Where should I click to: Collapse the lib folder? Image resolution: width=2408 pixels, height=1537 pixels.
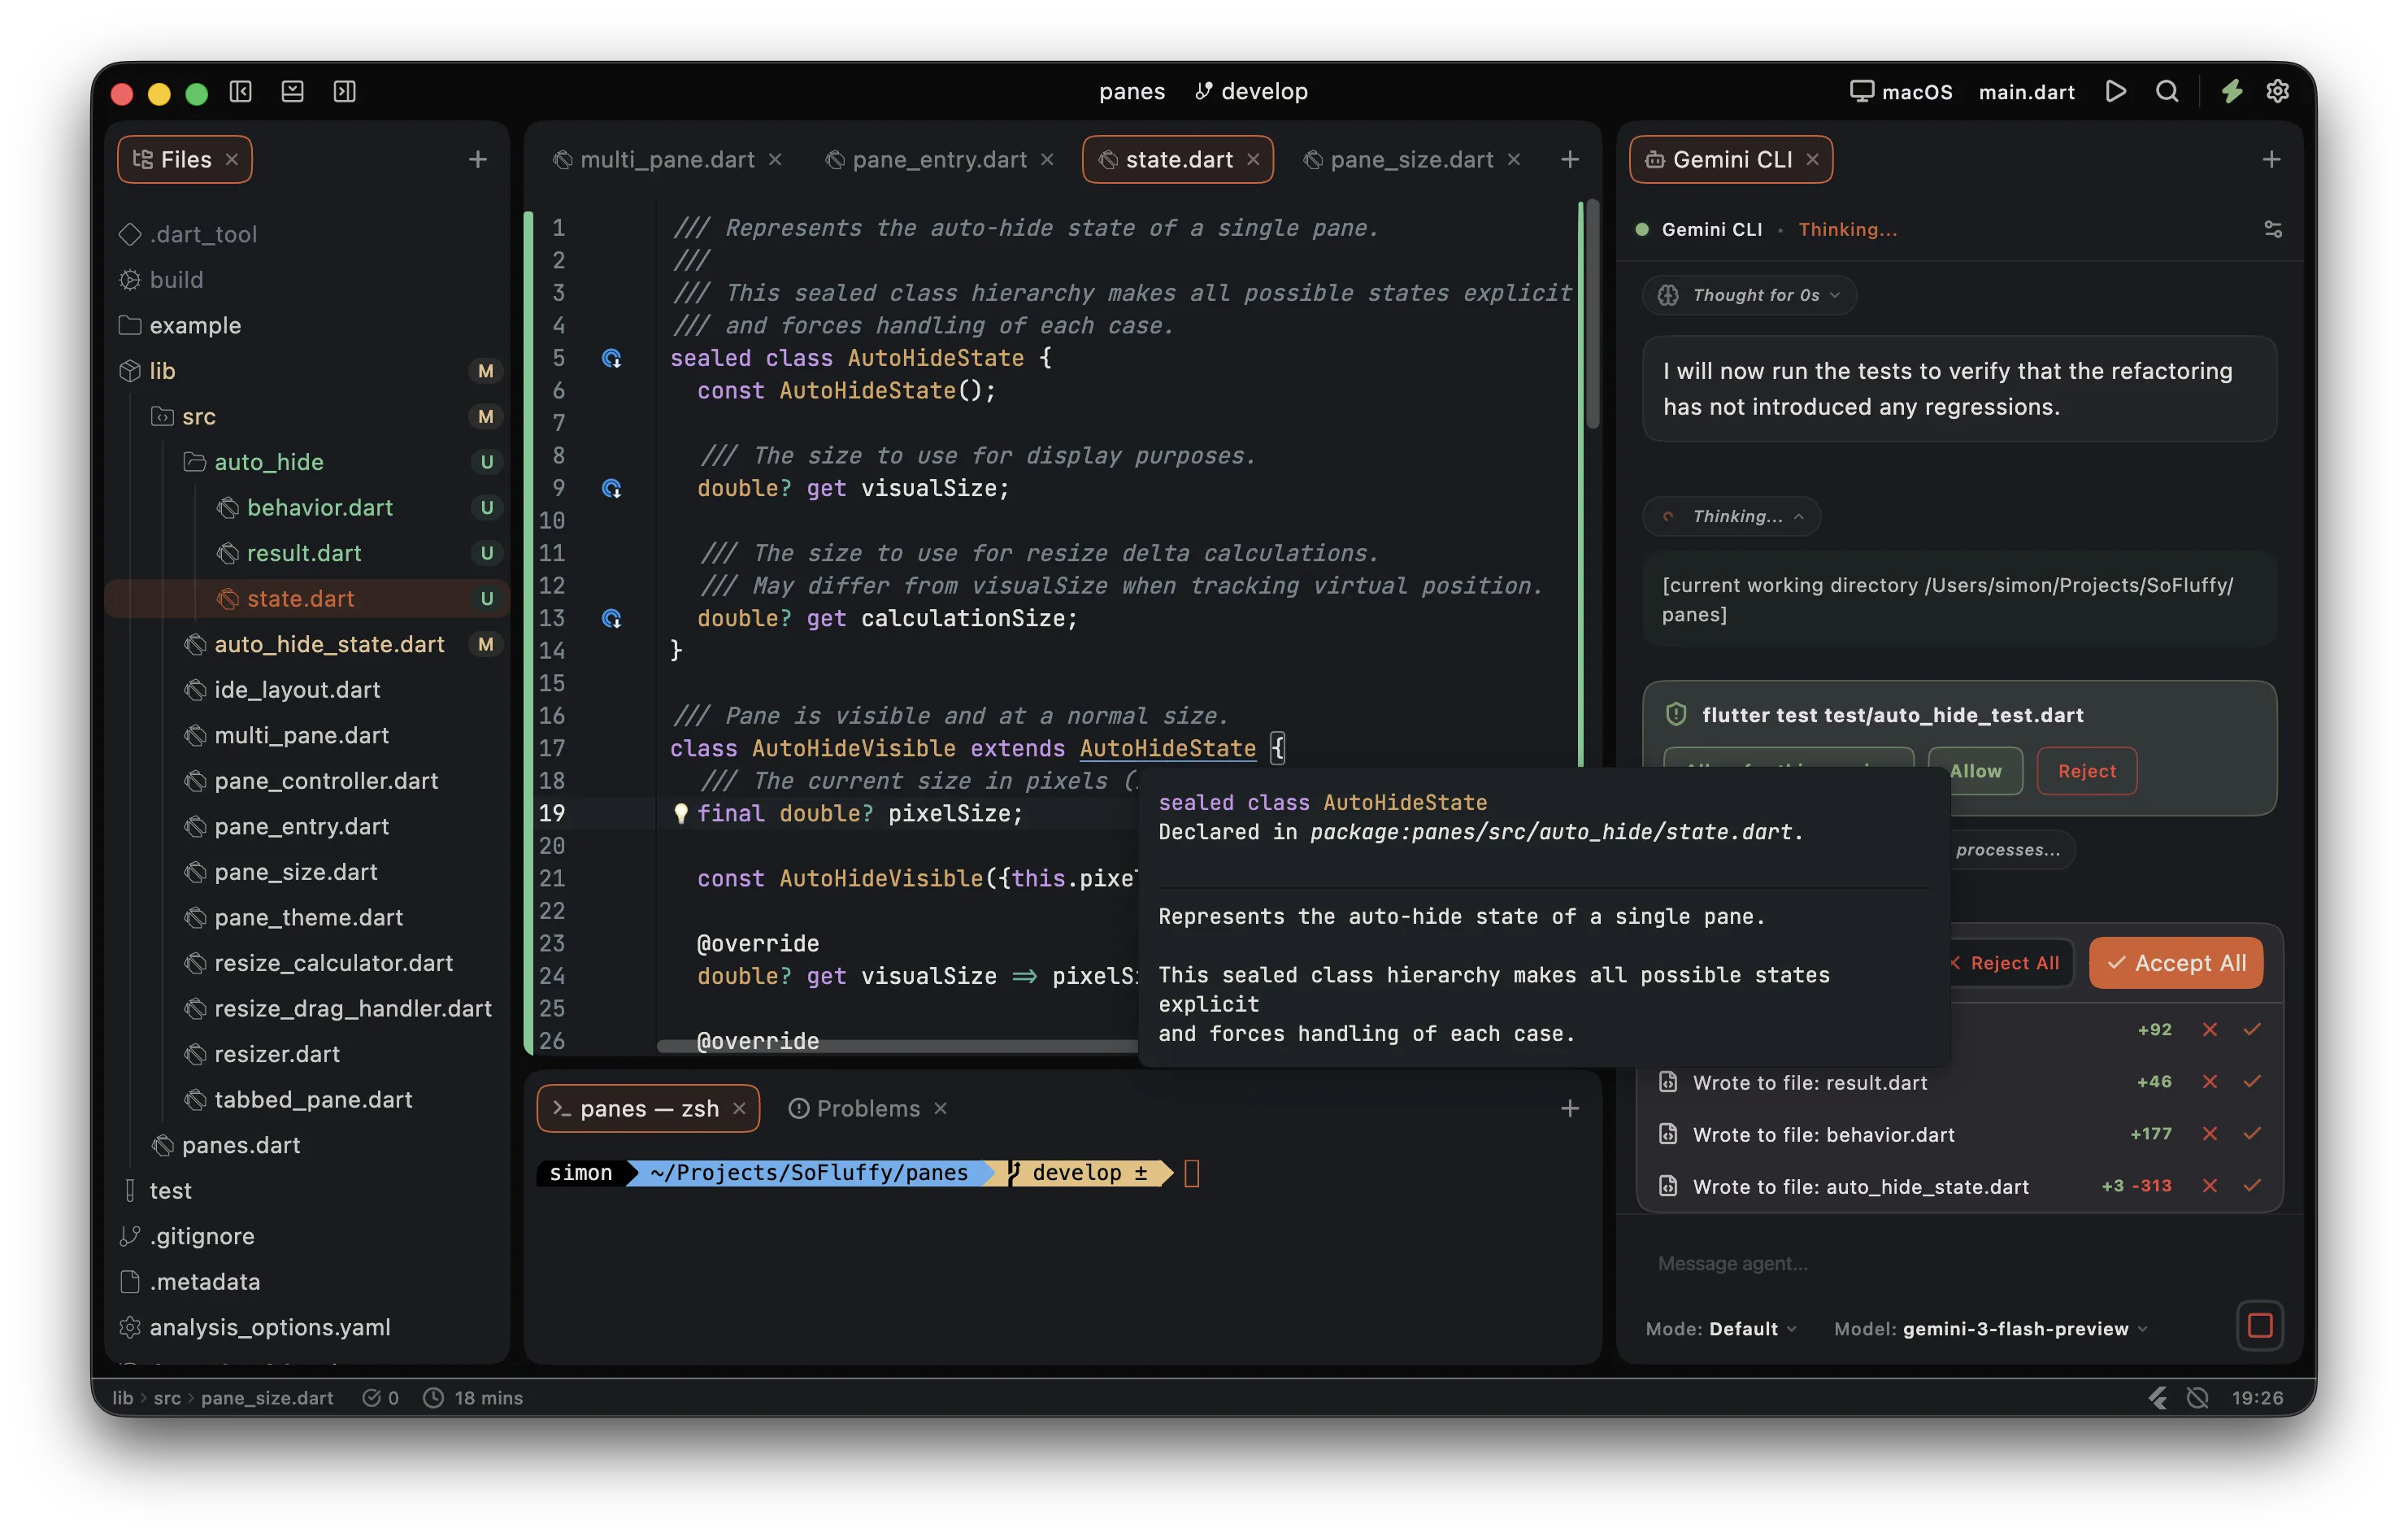pos(307,371)
